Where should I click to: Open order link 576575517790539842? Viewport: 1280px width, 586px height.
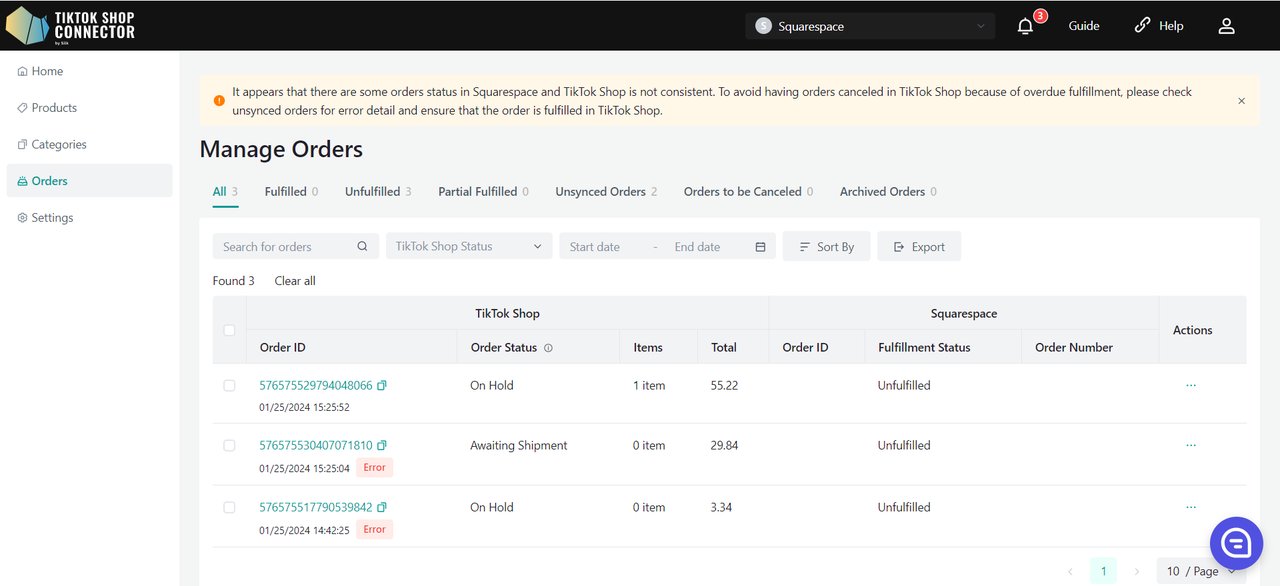tap(316, 507)
